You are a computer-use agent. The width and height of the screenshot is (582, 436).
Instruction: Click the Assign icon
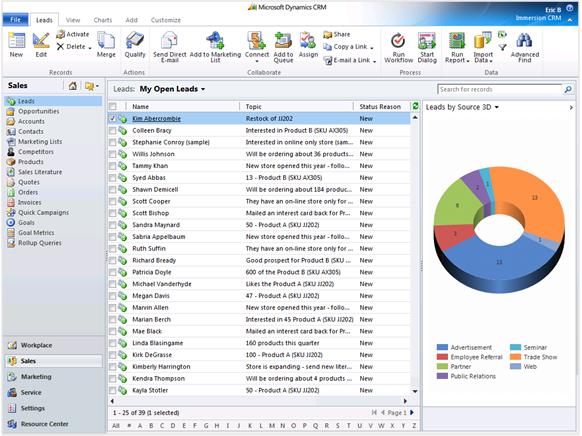click(x=308, y=40)
